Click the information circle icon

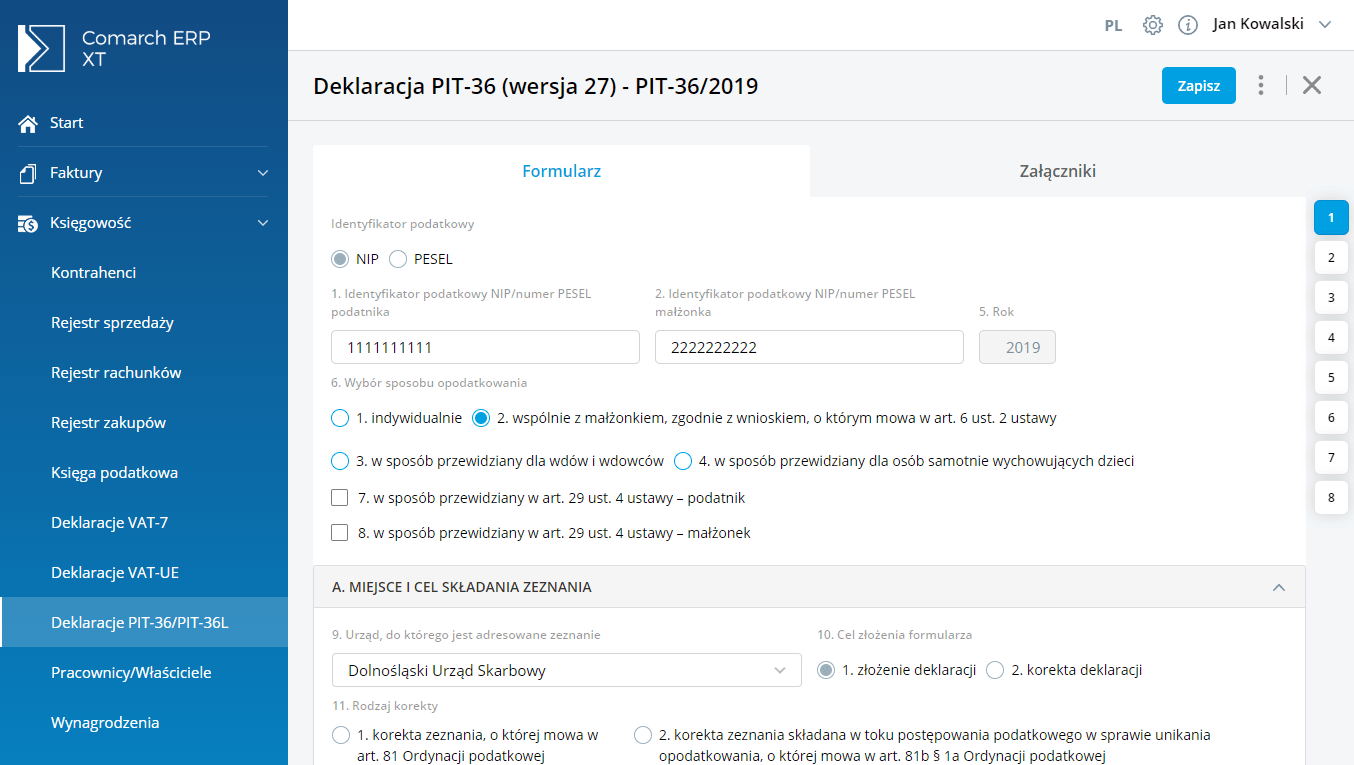point(1188,25)
